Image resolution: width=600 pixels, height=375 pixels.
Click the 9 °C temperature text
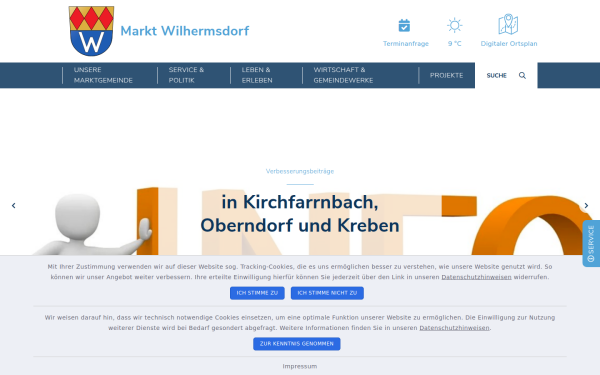[455, 44]
